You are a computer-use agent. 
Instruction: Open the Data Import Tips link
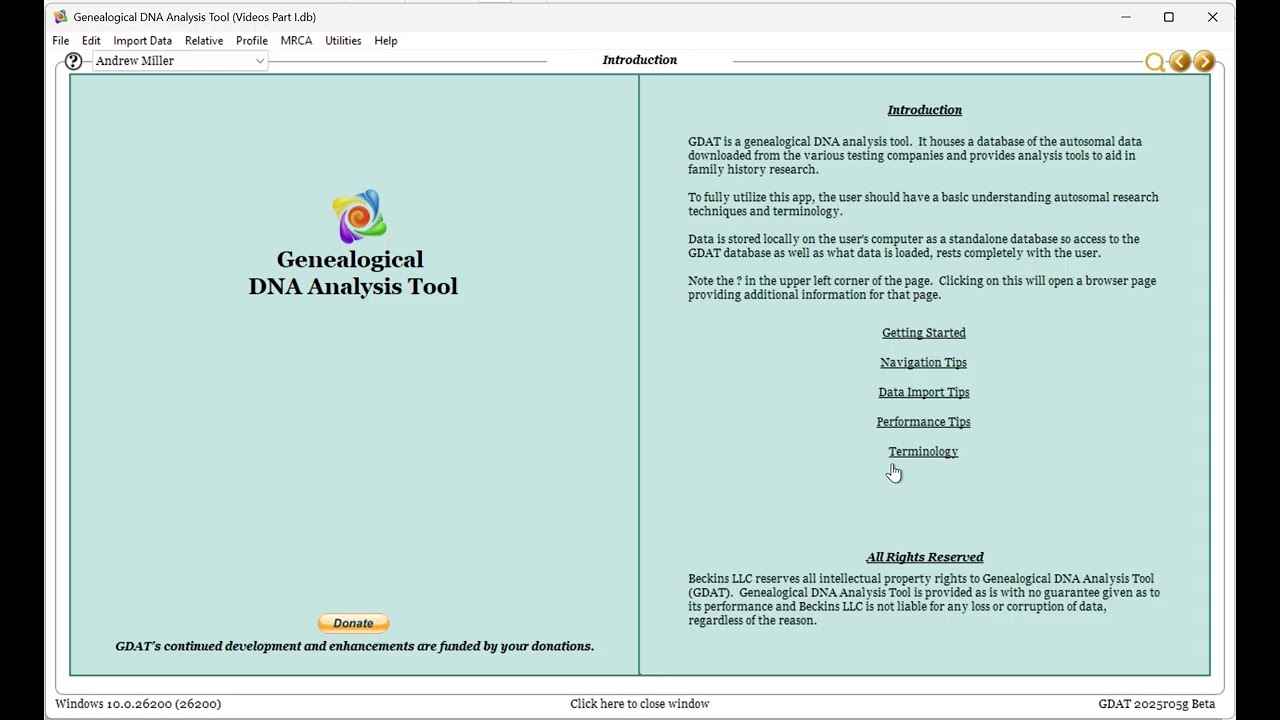(x=924, y=392)
